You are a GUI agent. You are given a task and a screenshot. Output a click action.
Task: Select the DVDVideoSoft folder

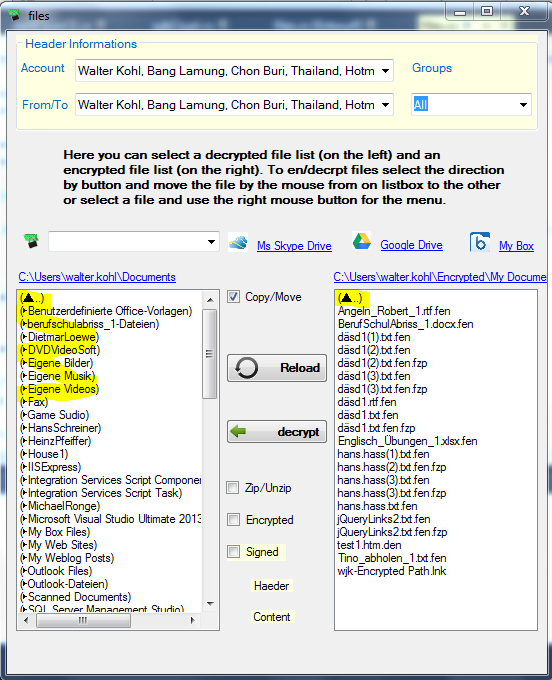(60, 350)
